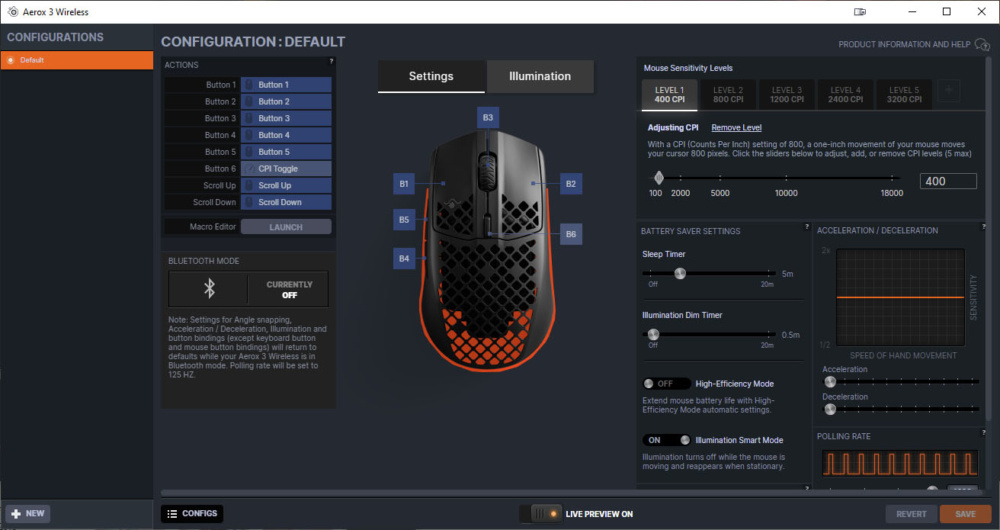Select the B2 button marker on mouse
Screen dimensions: 1000x530
click(x=571, y=184)
